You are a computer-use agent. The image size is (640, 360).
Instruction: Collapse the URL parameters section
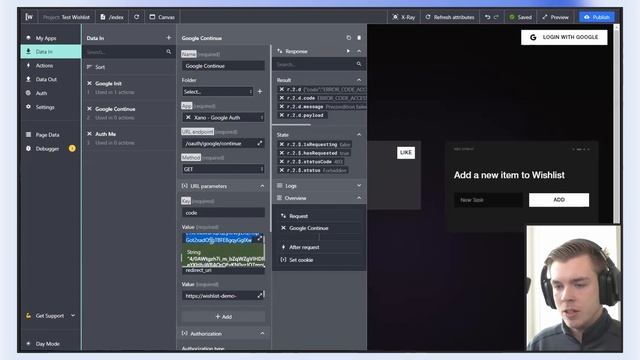[262, 186]
